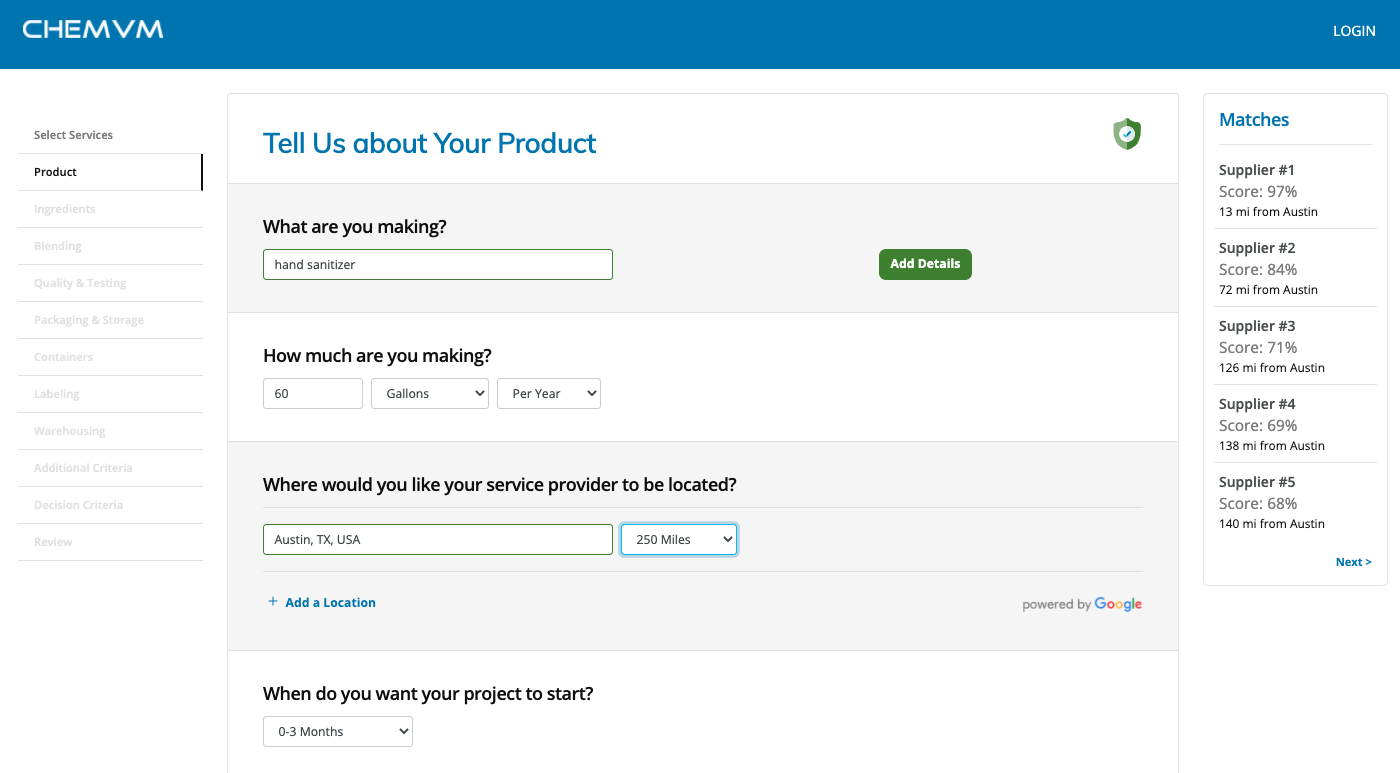Open the Ingredients step in sidebar
This screenshot has width=1400, height=773.
tap(64, 209)
